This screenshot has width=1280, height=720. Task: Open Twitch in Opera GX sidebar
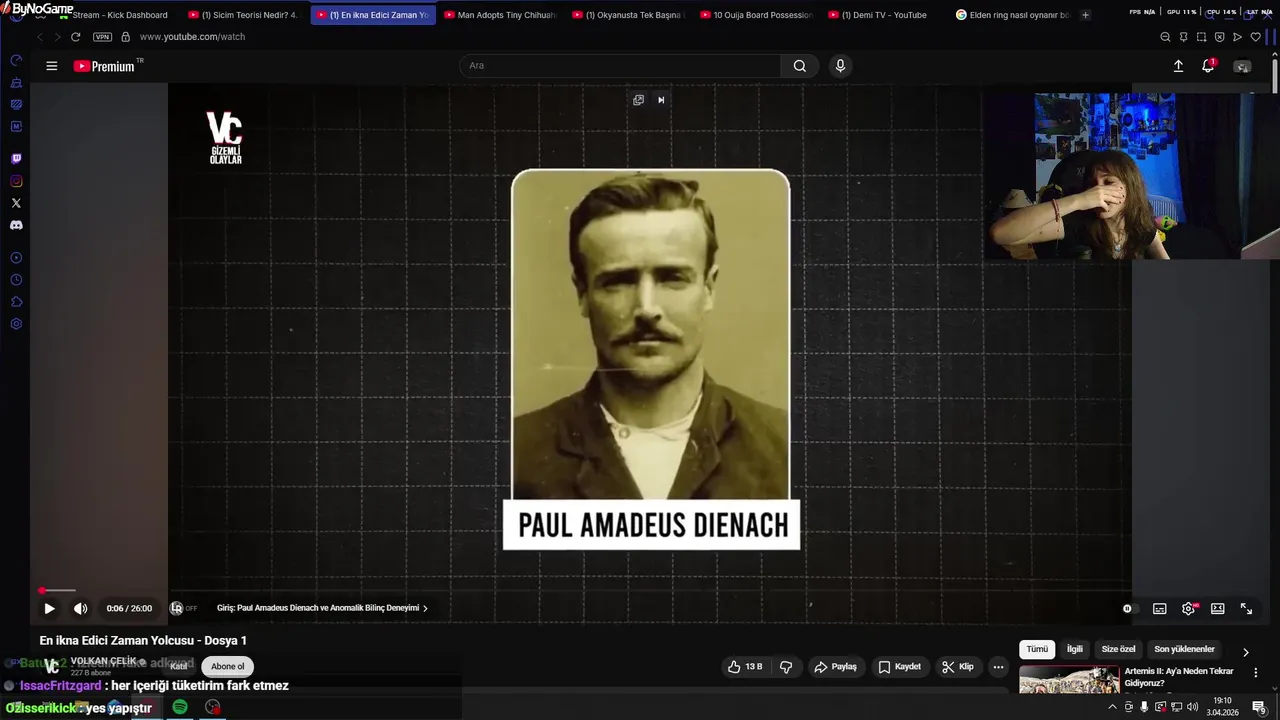click(16, 159)
